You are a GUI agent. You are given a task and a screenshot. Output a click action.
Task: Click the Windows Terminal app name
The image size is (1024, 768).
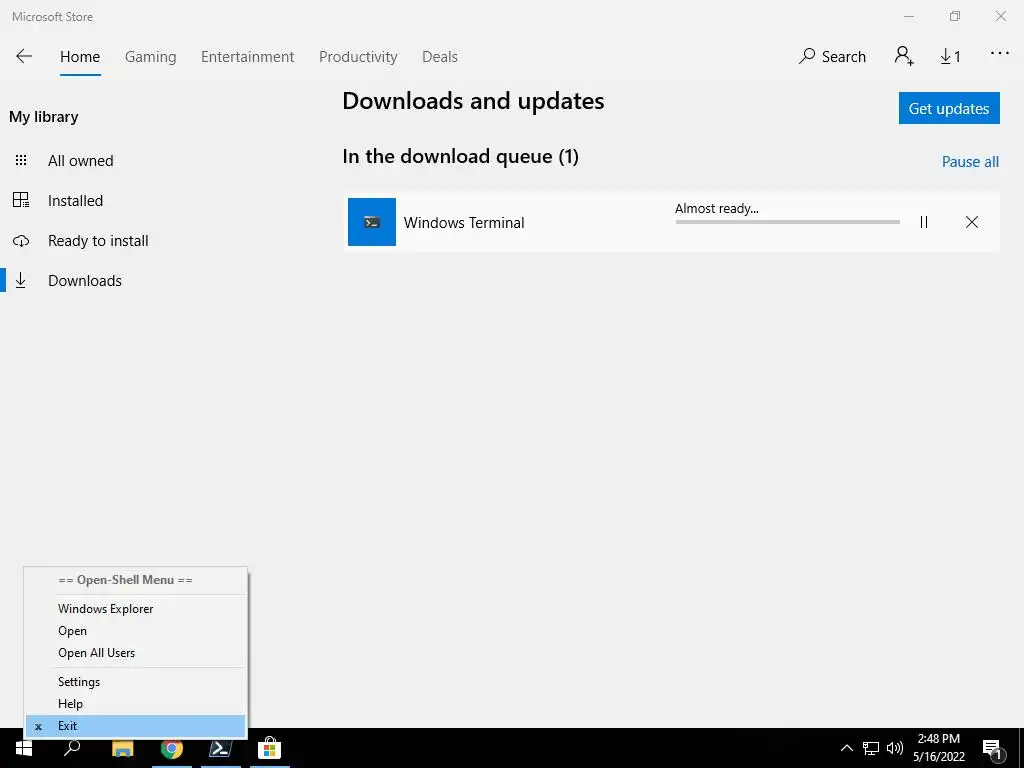point(464,223)
